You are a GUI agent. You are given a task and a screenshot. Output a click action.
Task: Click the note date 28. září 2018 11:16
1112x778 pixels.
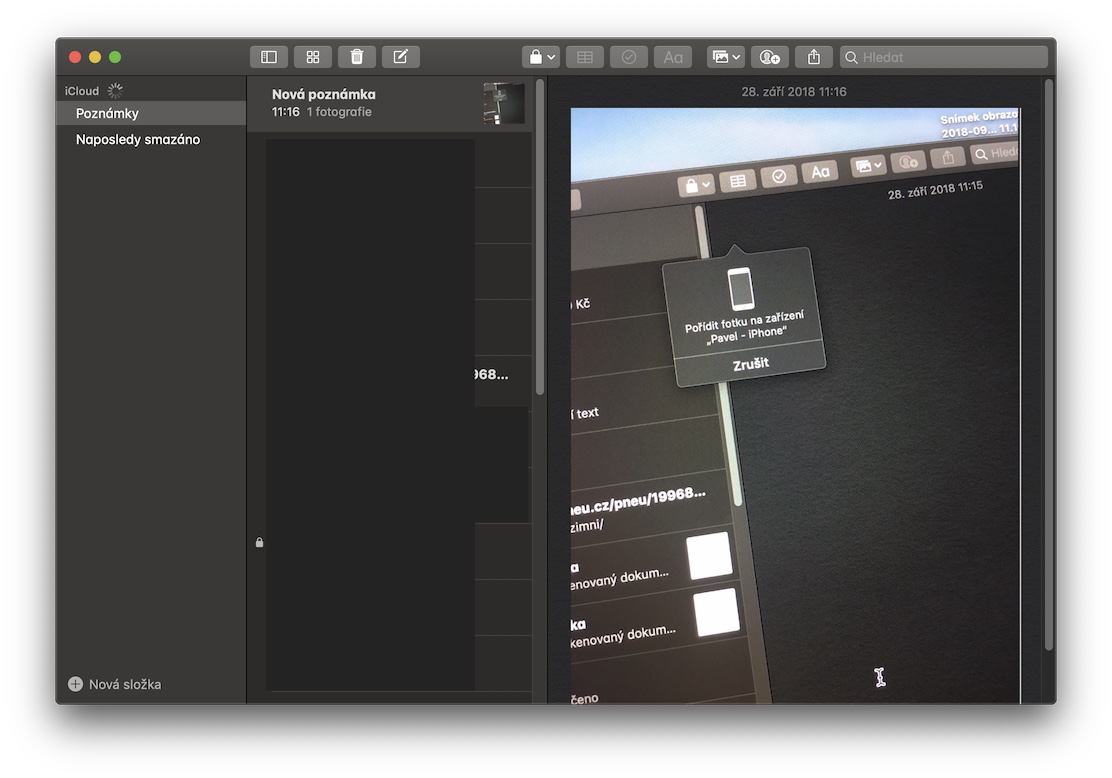click(x=794, y=91)
